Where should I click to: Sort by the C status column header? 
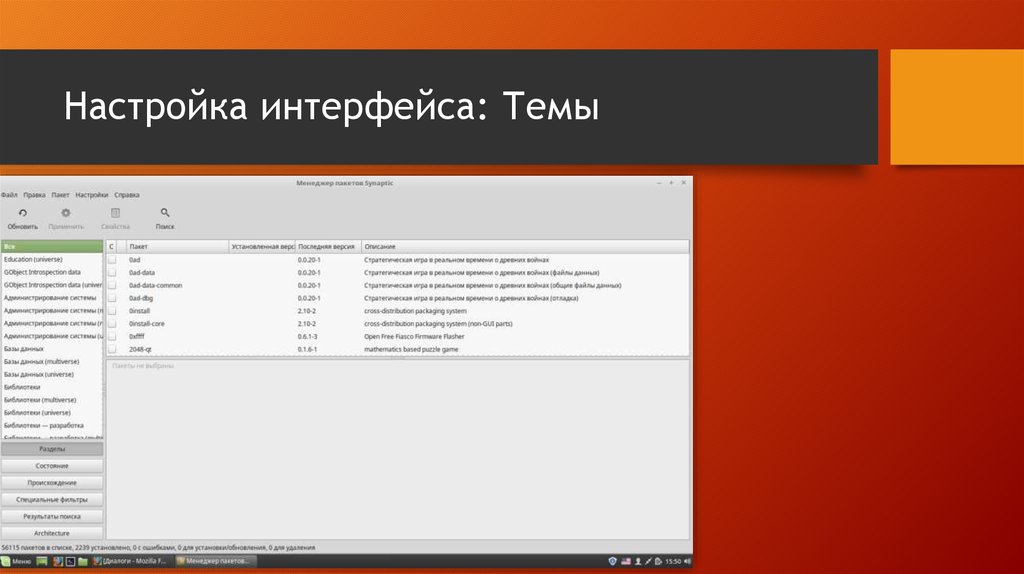pyautogui.click(x=112, y=247)
